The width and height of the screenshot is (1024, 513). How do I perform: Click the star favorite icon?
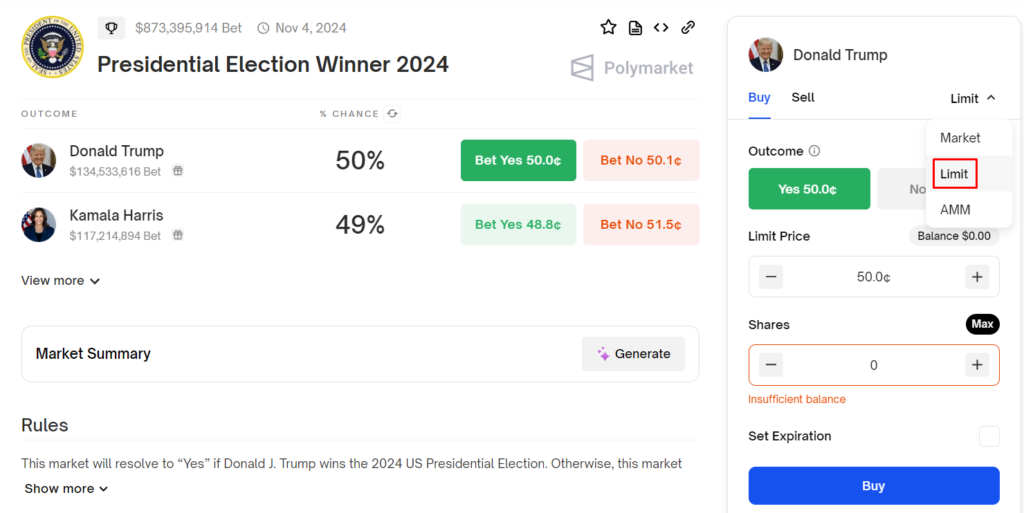point(608,28)
